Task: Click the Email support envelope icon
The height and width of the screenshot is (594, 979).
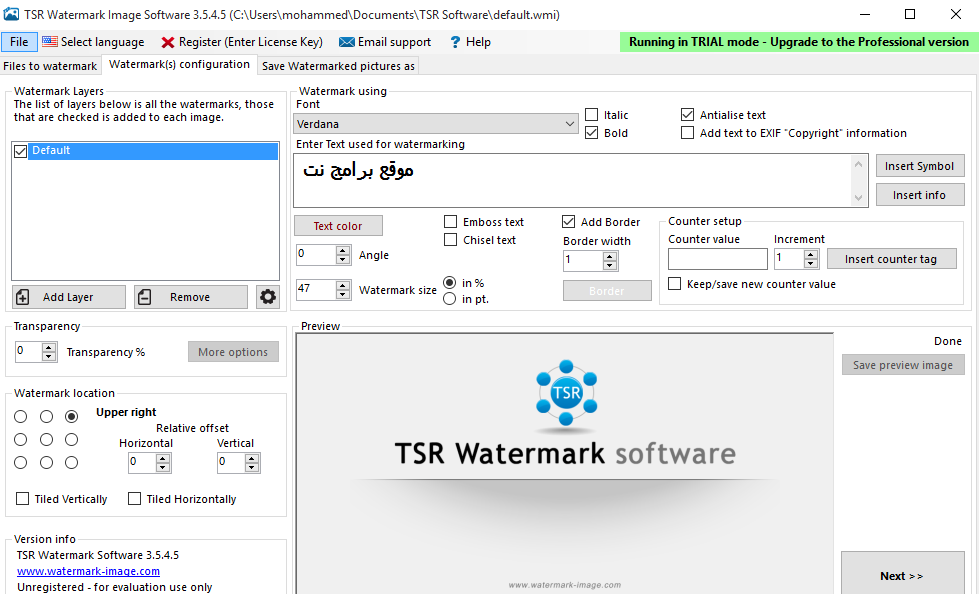Action: tap(347, 42)
